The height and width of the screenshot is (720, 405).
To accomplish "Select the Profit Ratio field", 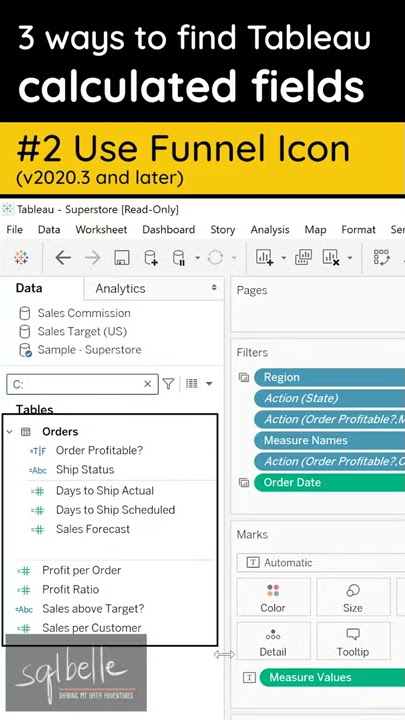I will (x=70, y=590).
